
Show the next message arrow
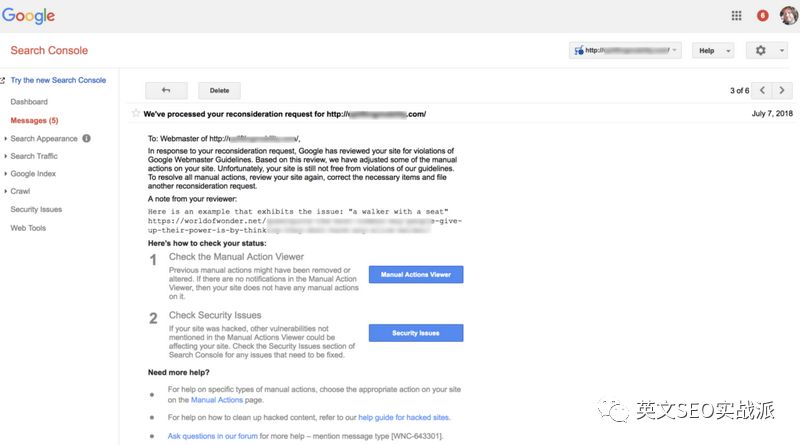click(782, 90)
